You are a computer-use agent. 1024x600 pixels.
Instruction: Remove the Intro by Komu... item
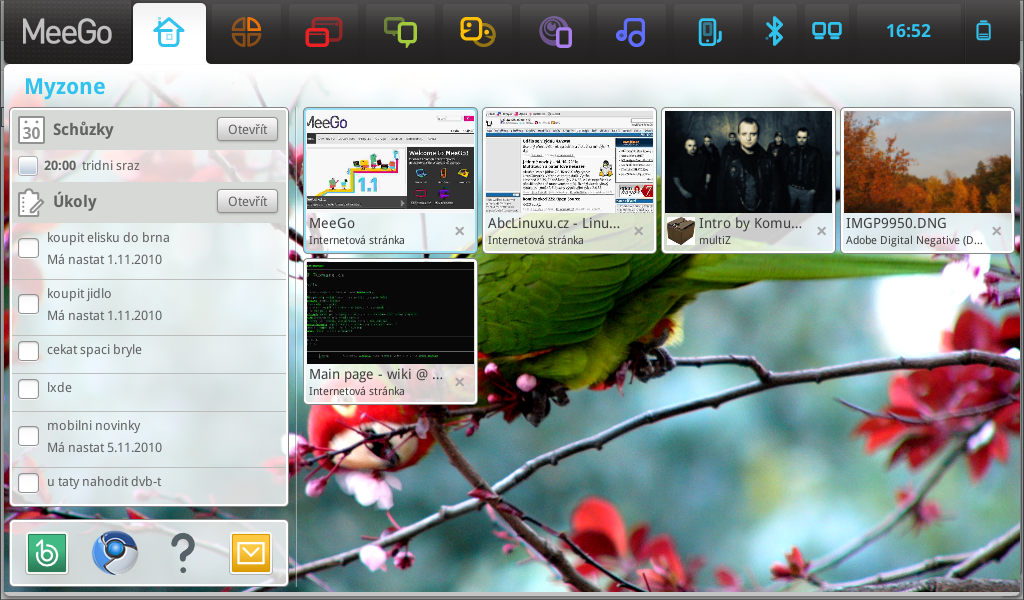tap(822, 231)
